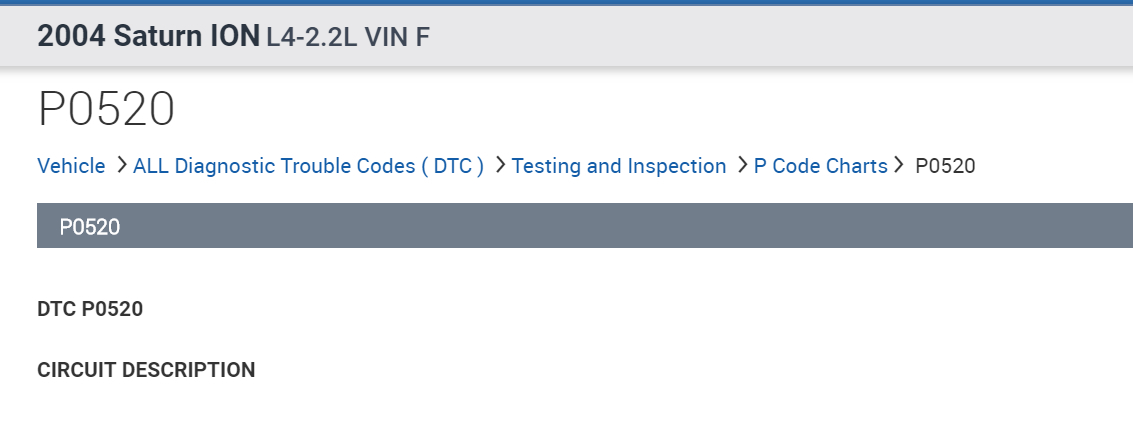This screenshot has height=433, width=1133.
Task: Click the word 'Inspection' in the breadcrumb
Action: (677, 166)
